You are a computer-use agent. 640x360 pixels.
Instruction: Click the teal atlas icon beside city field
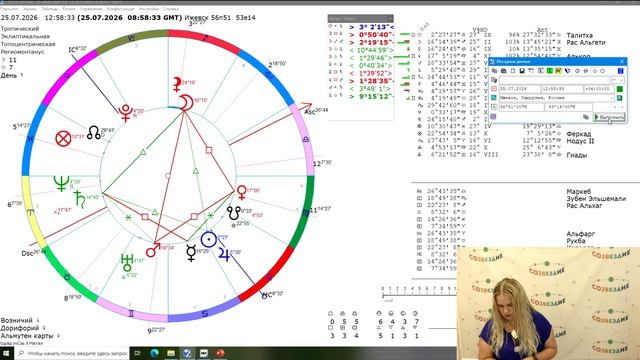click(494, 98)
